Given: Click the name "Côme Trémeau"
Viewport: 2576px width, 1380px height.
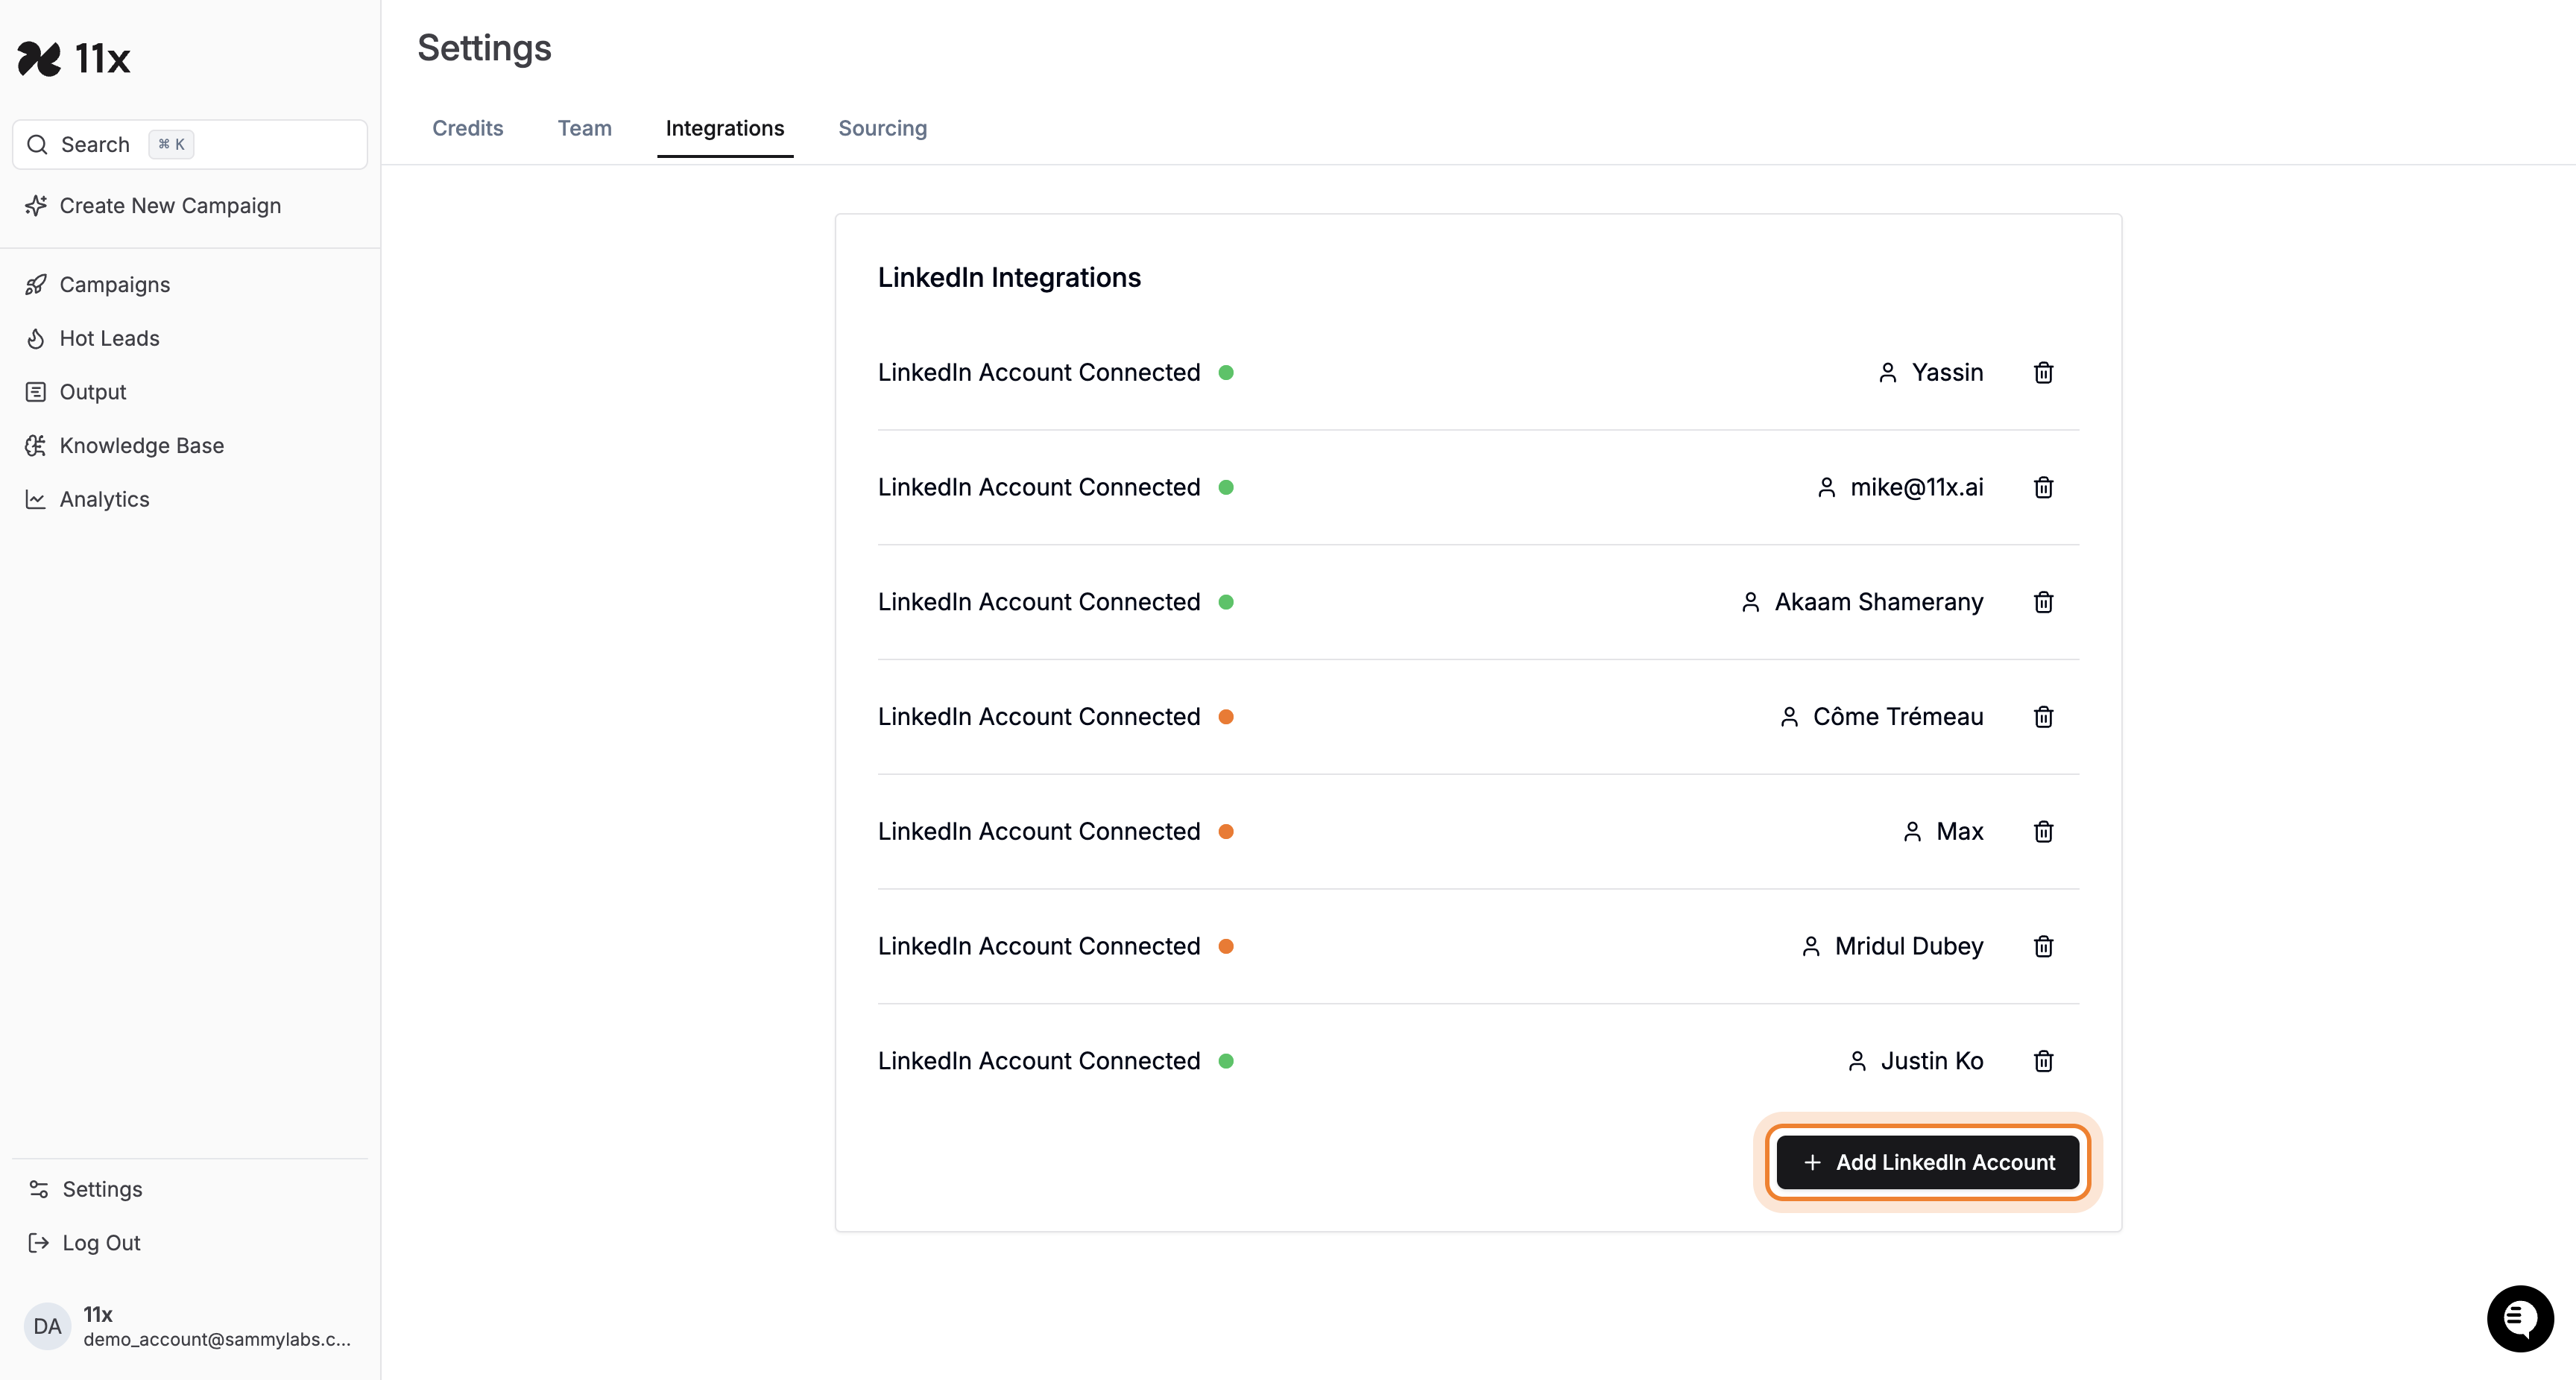Looking at the screenshot, I should coord(1898,717).
